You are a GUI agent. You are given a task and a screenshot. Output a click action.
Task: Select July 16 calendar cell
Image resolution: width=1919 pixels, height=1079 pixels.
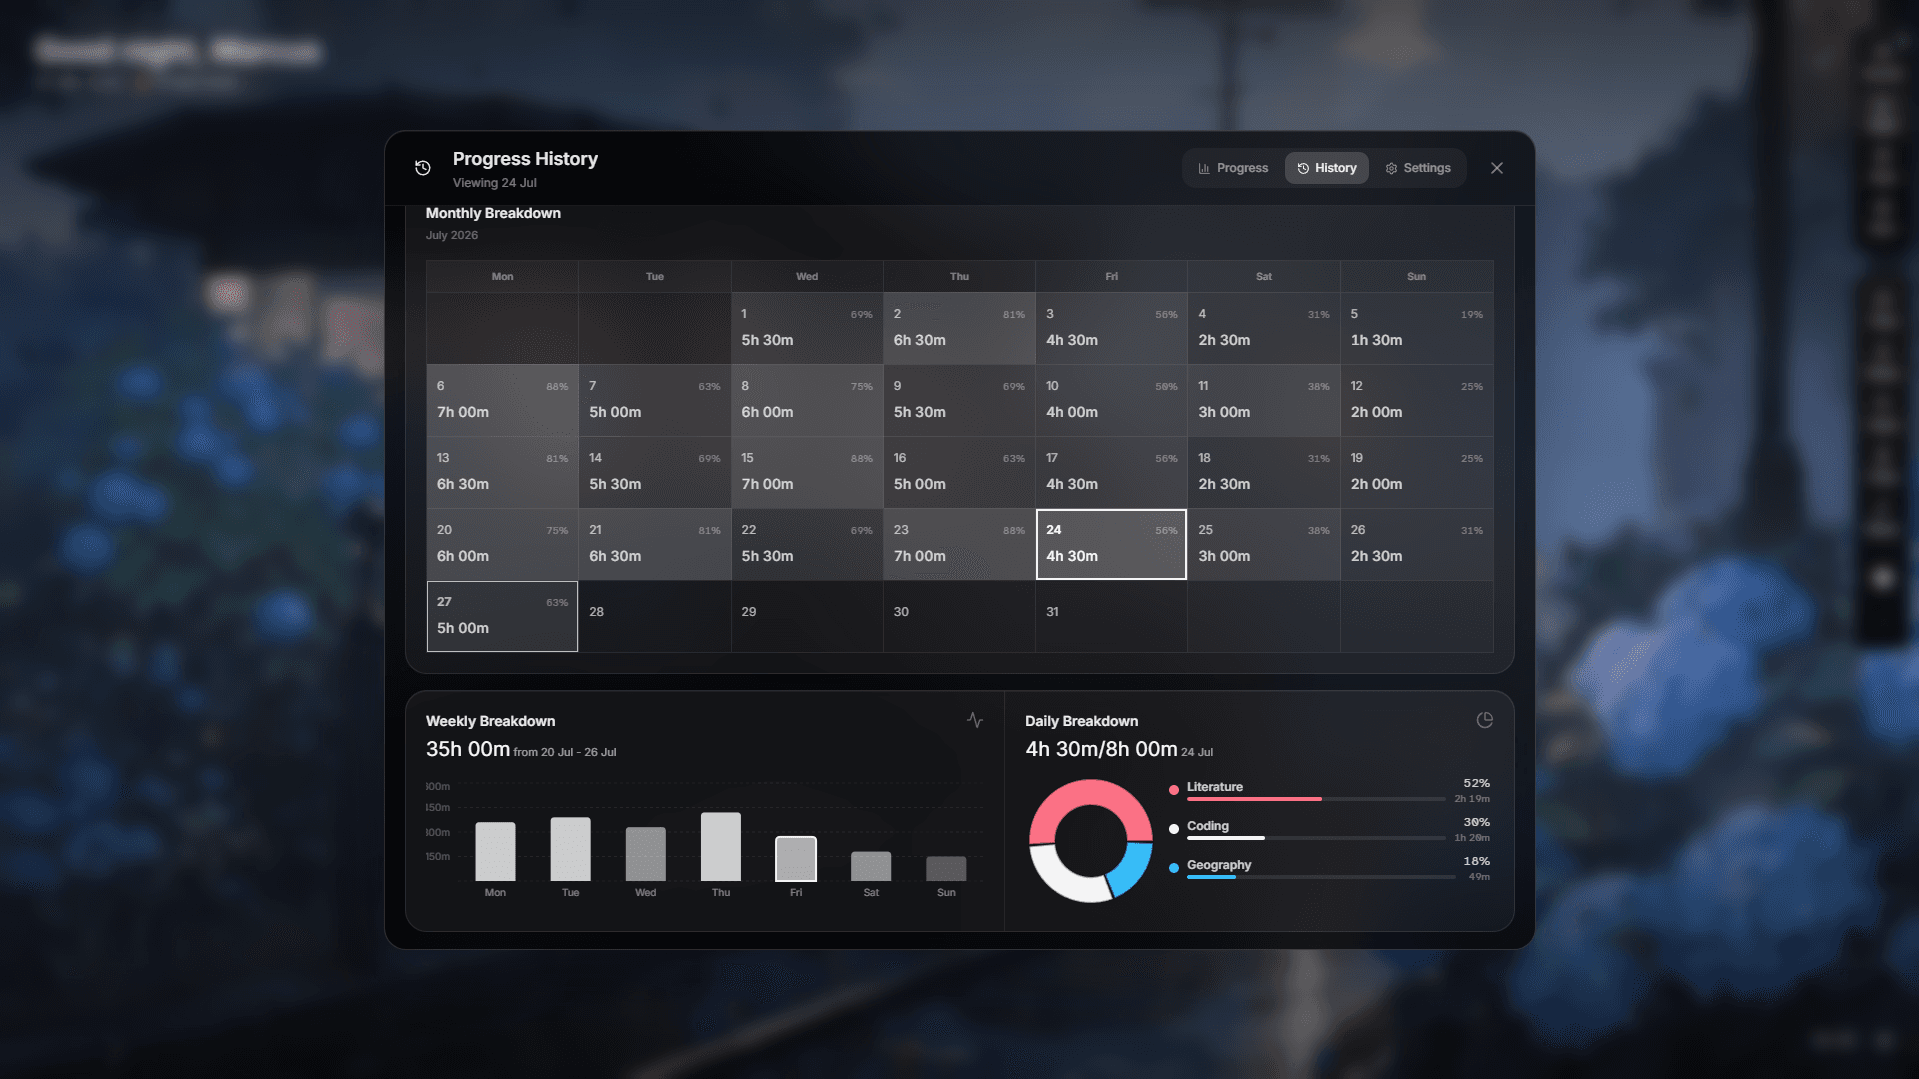point(959,472)
